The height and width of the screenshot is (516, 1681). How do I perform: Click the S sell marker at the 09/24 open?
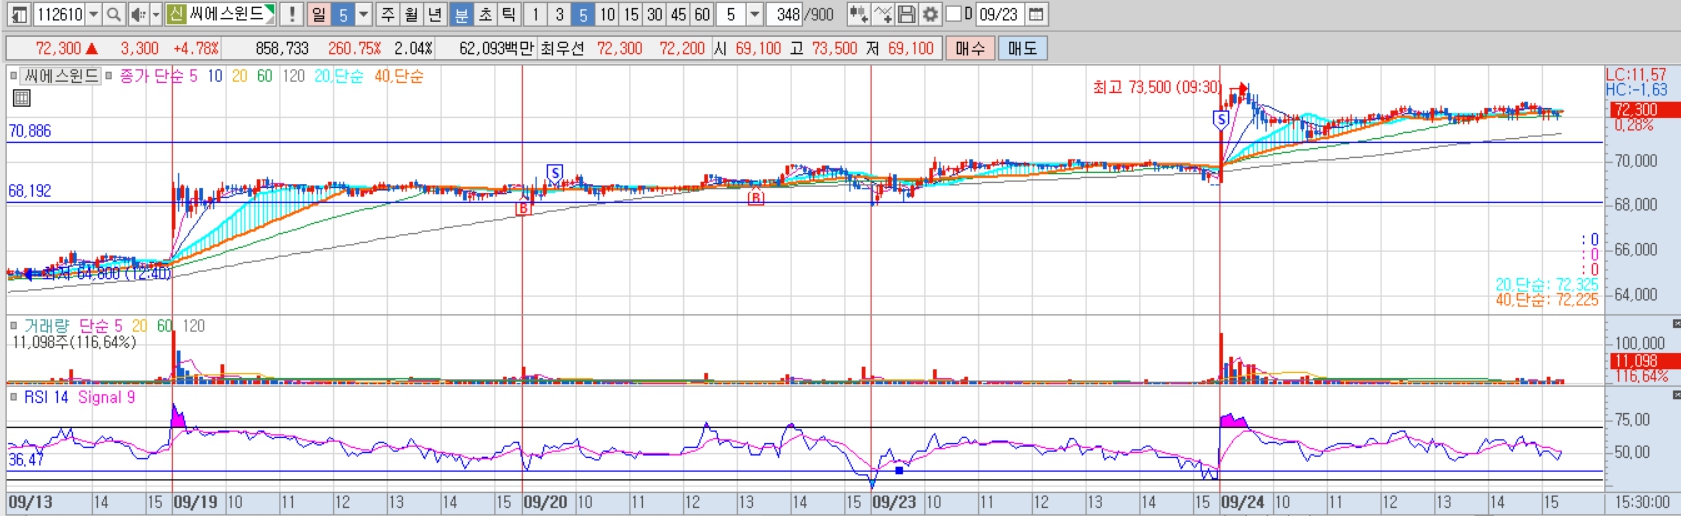(x=1220, y=120)
